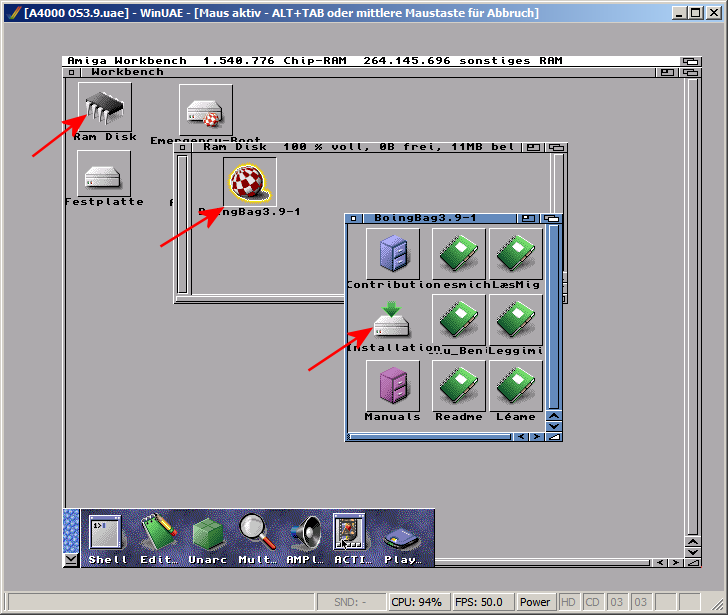Viewport: 728px width, 615px height.
Task: Click the SND status entry
Action: 351,602
